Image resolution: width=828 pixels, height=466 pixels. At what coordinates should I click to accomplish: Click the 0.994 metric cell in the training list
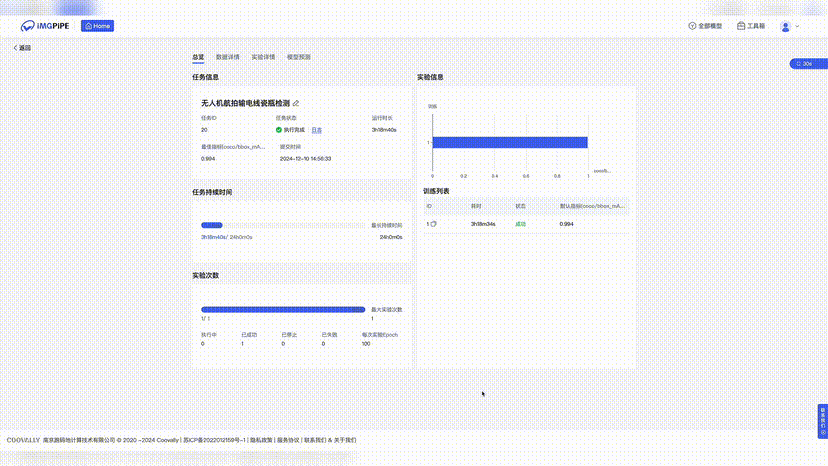(566, 224)
